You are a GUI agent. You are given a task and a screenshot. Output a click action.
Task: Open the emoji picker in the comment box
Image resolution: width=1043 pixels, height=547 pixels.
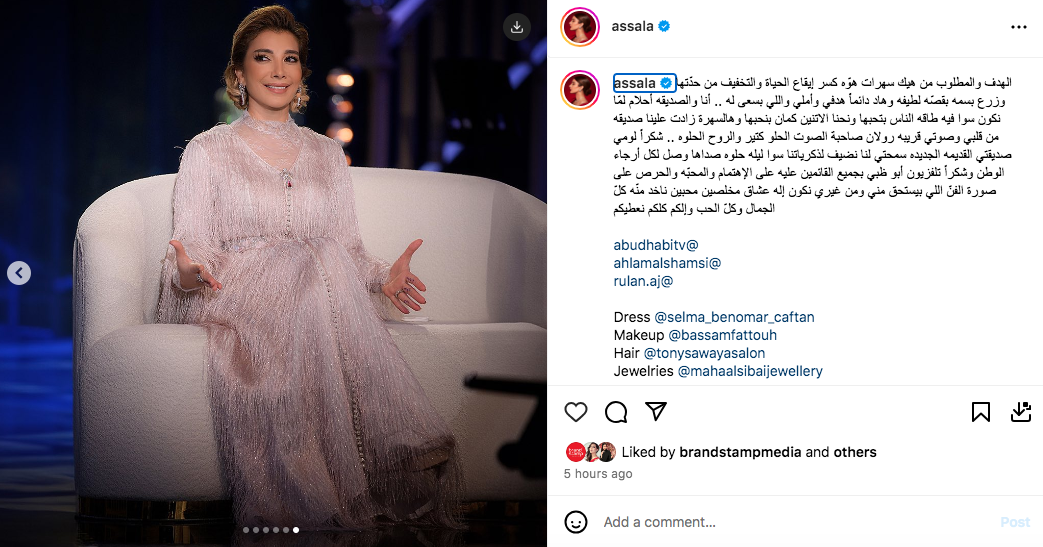coord(575,522)
